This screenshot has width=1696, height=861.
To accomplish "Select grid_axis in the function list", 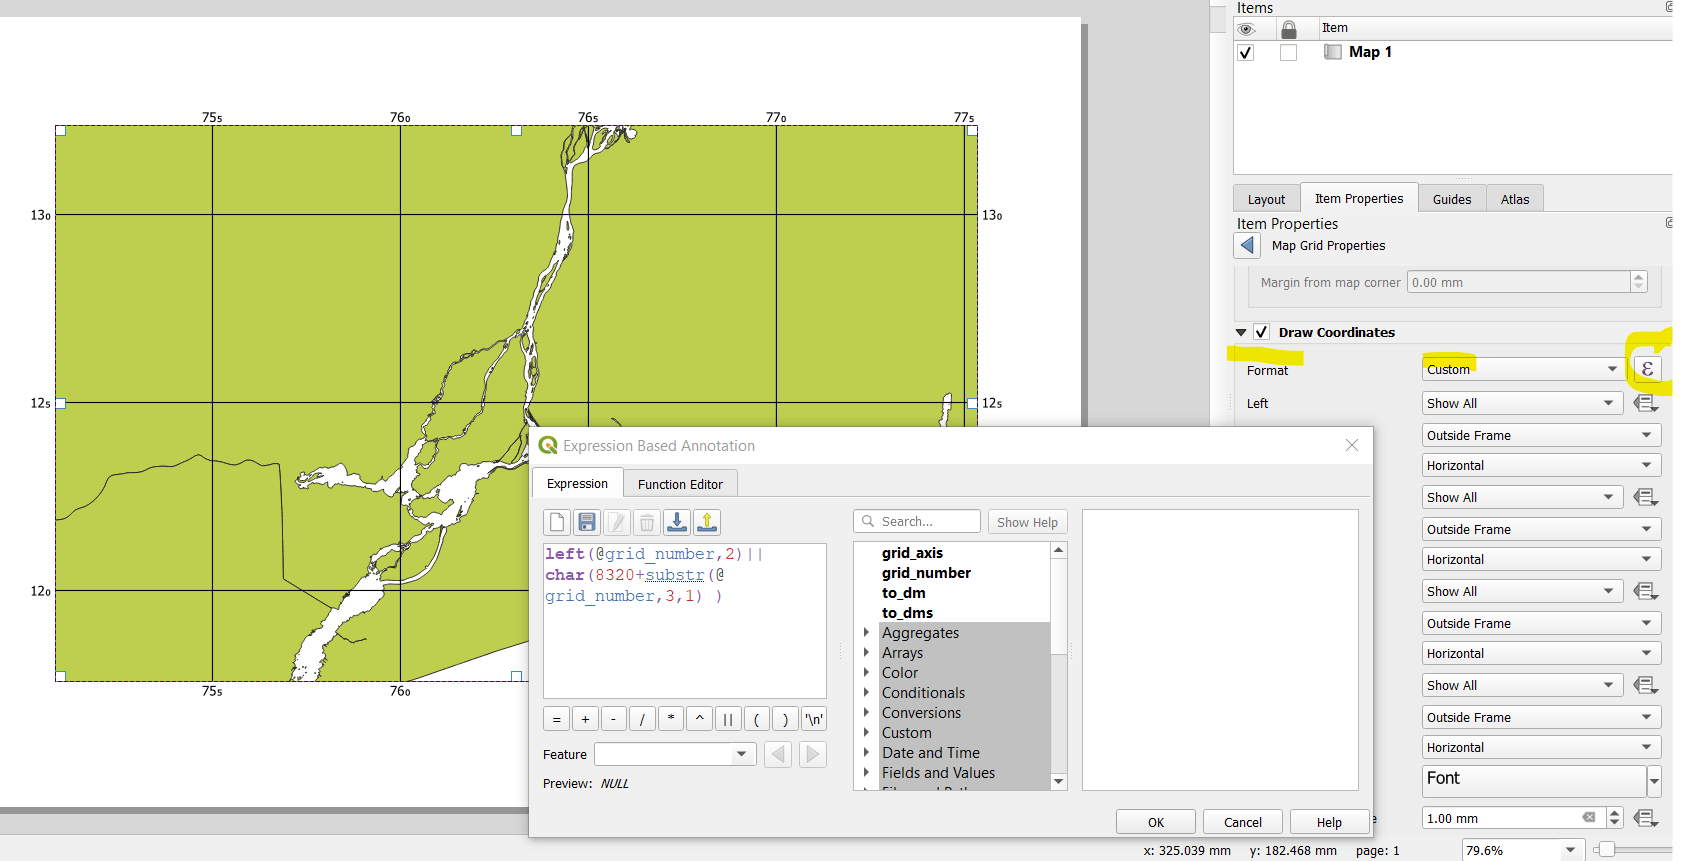I will 912,553.
